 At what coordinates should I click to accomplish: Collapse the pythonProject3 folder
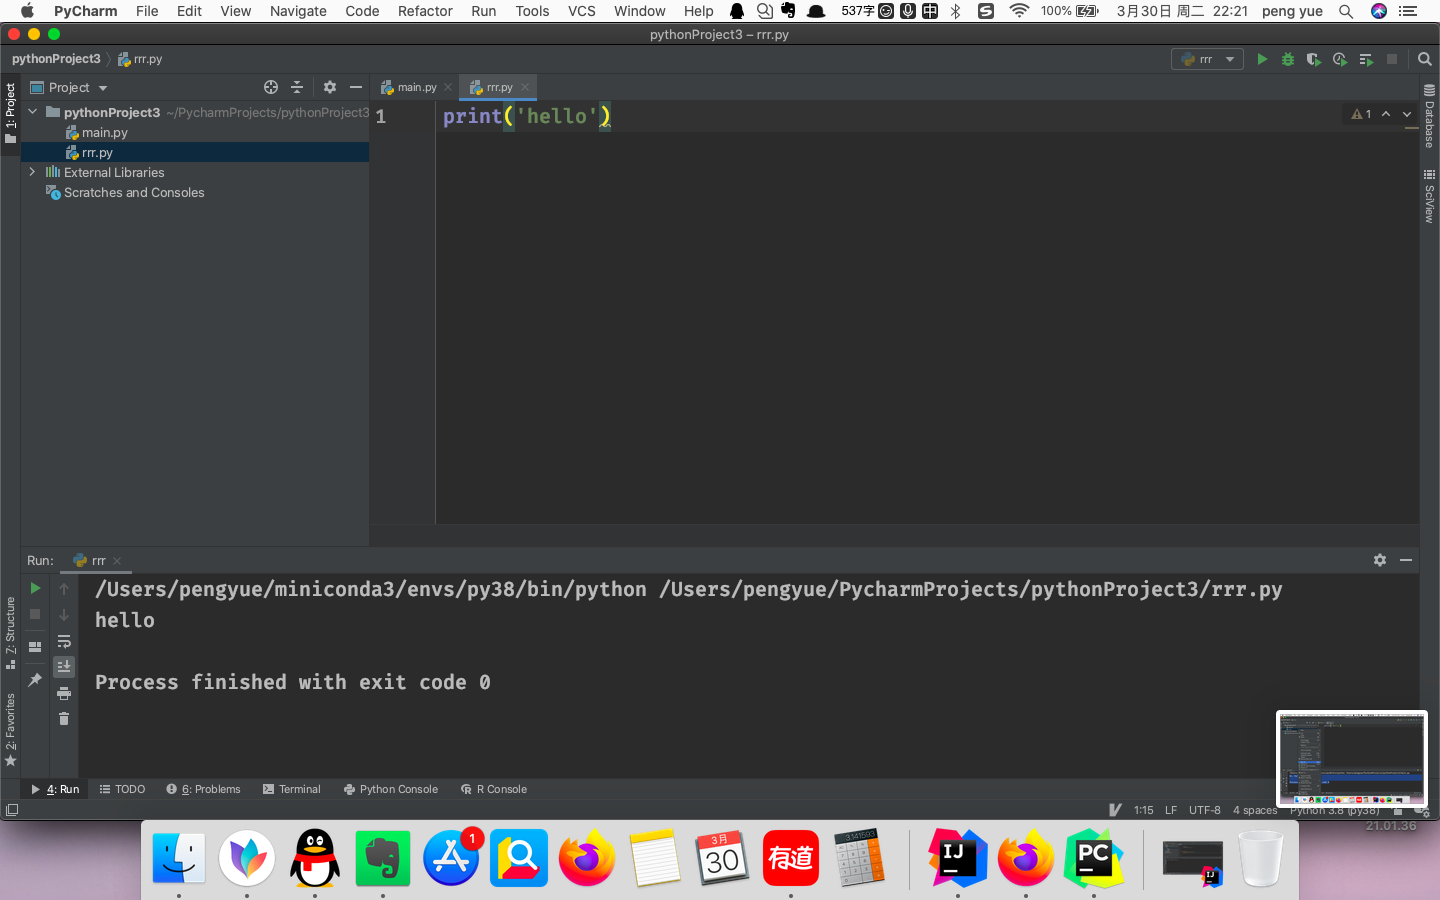[31, 112]
